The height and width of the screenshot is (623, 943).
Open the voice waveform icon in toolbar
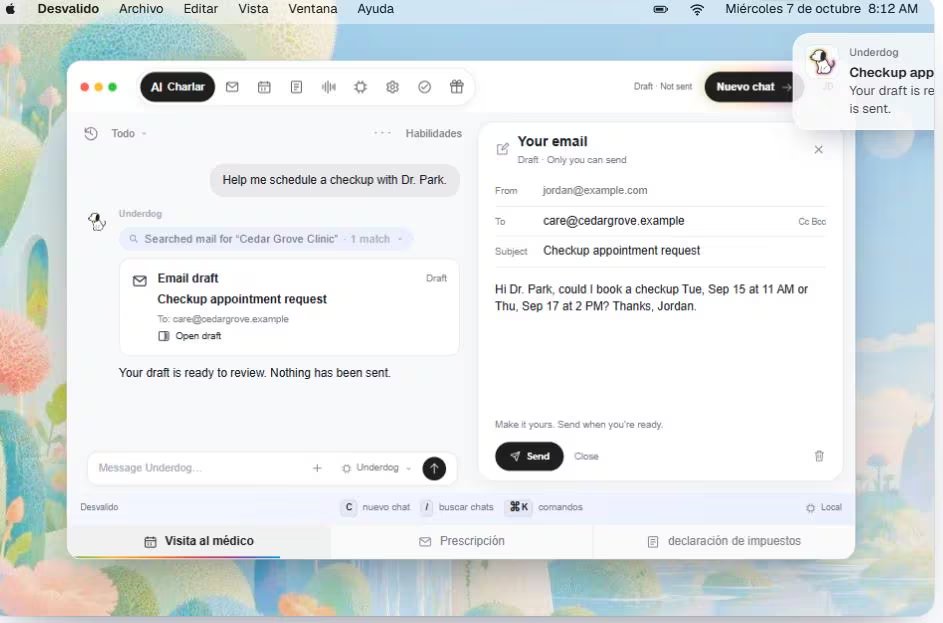[328, 87]
